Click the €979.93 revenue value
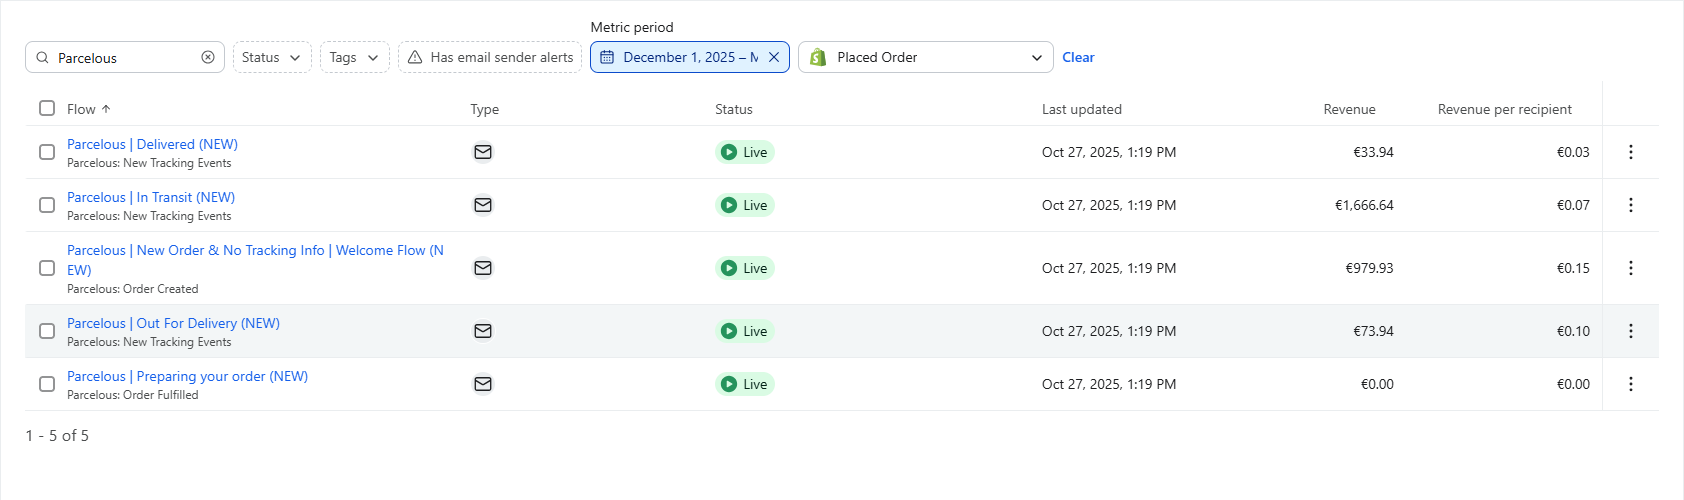1684x500 pixels. [1370, 268]
